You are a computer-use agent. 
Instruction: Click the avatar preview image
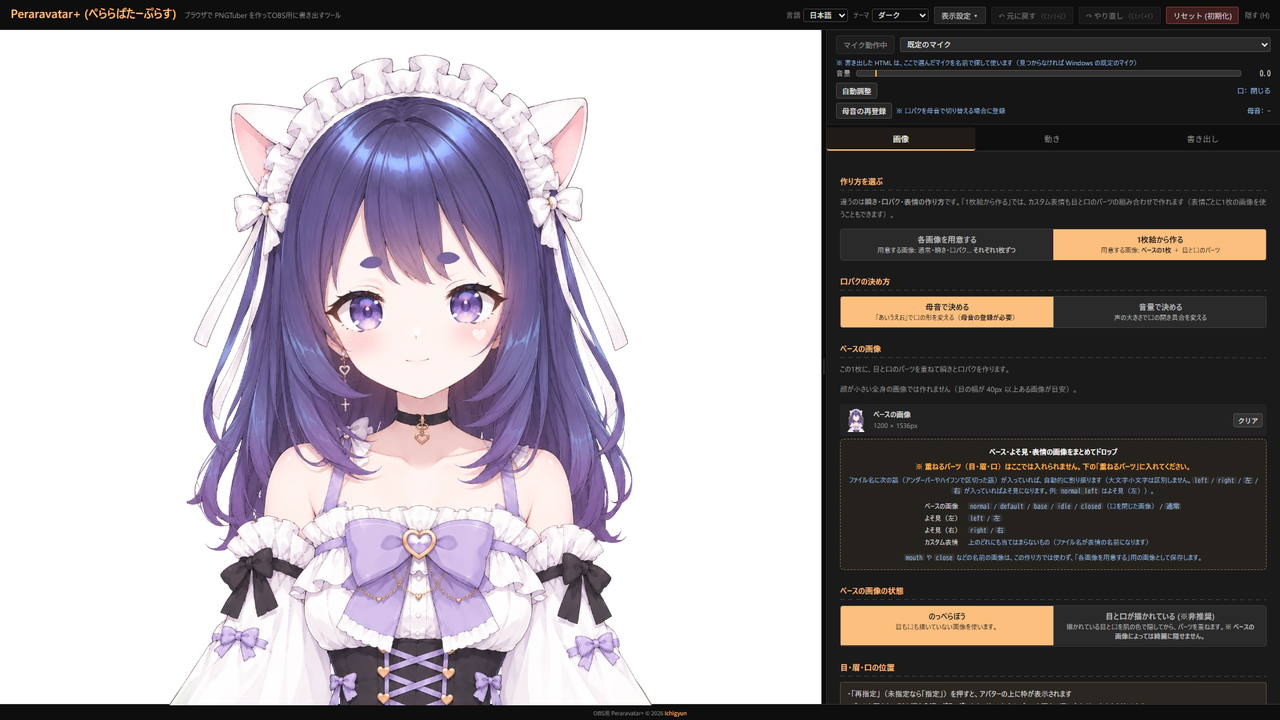(x=410, y=367)
